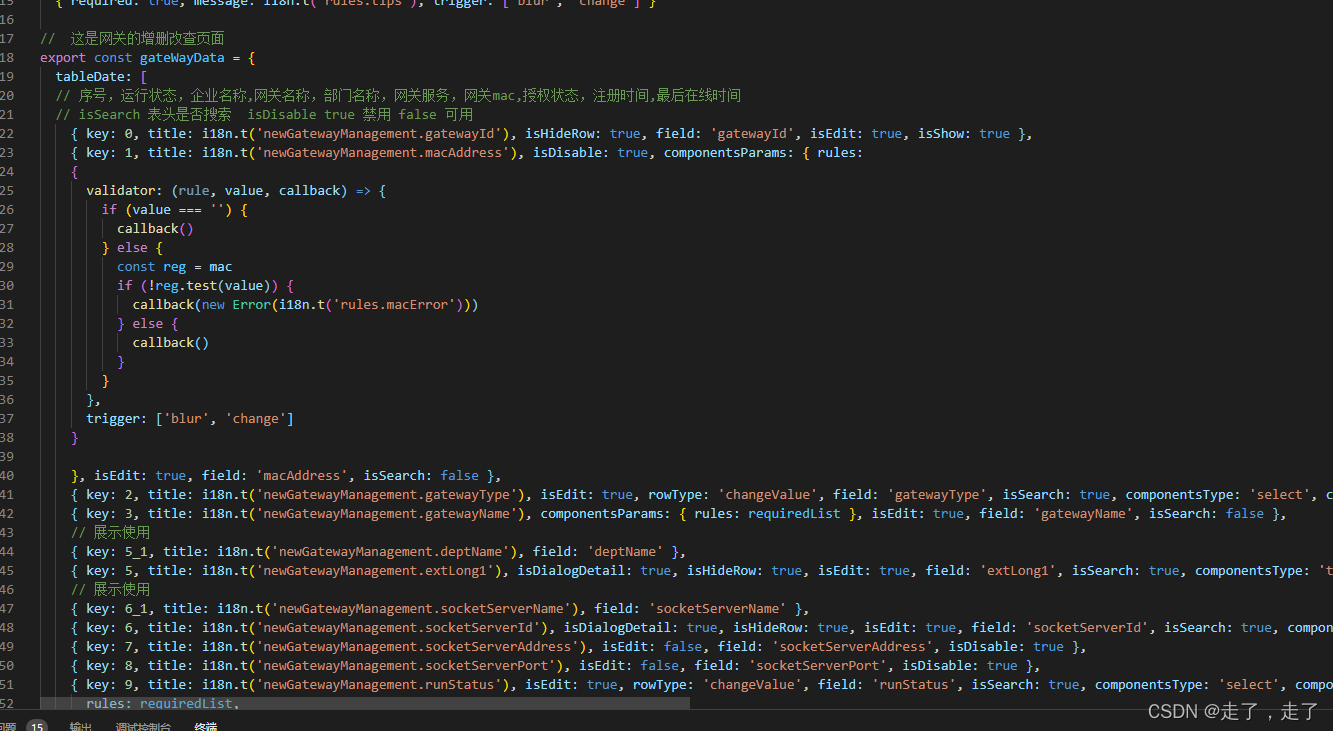Click the second 展示使用 comment above socketServerName row
Viewport: 1333px width, 731px height.
click(x=110, y=590)
